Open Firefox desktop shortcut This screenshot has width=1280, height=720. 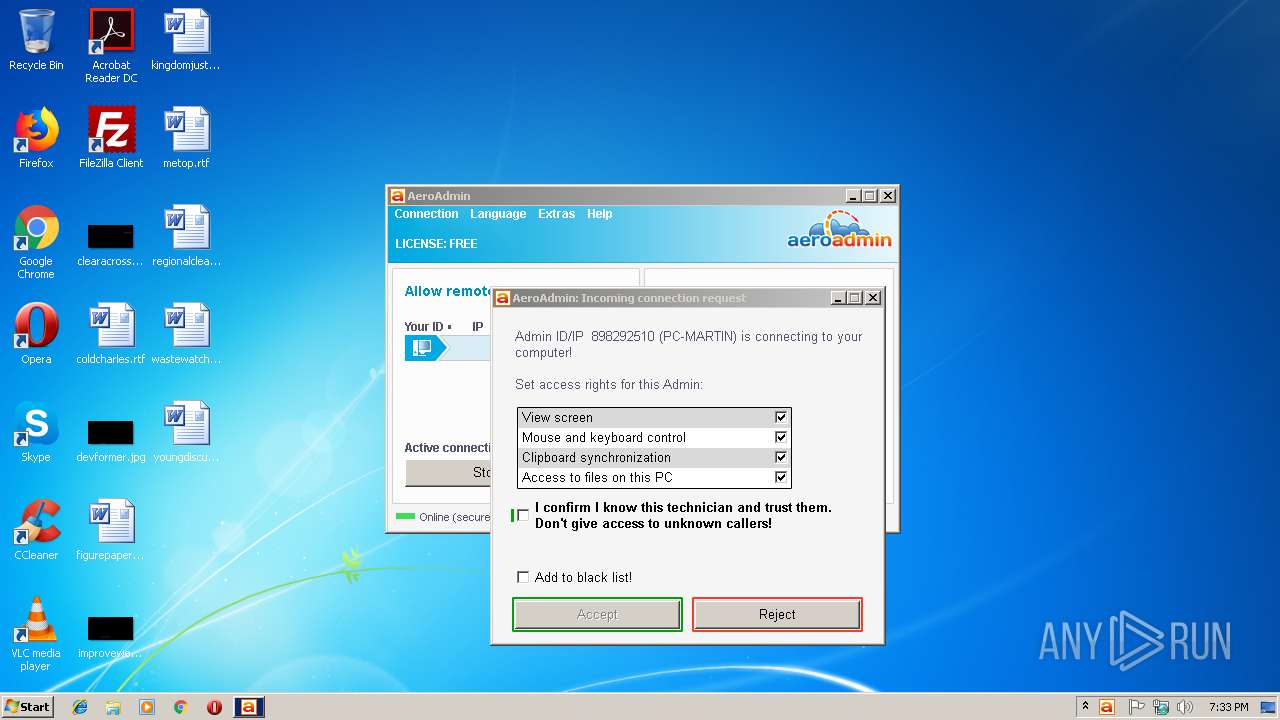tap(36, 138)
